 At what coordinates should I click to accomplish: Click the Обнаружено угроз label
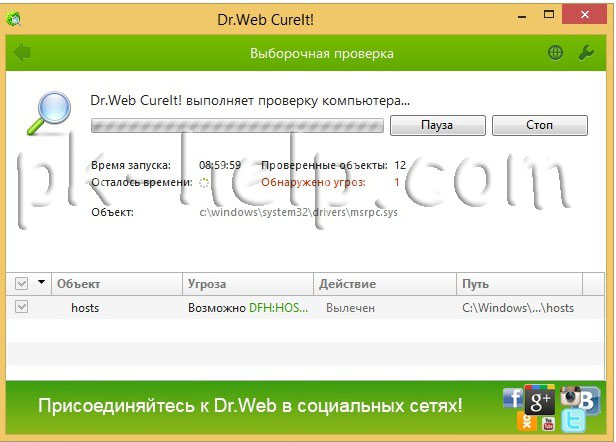point(313,182)
